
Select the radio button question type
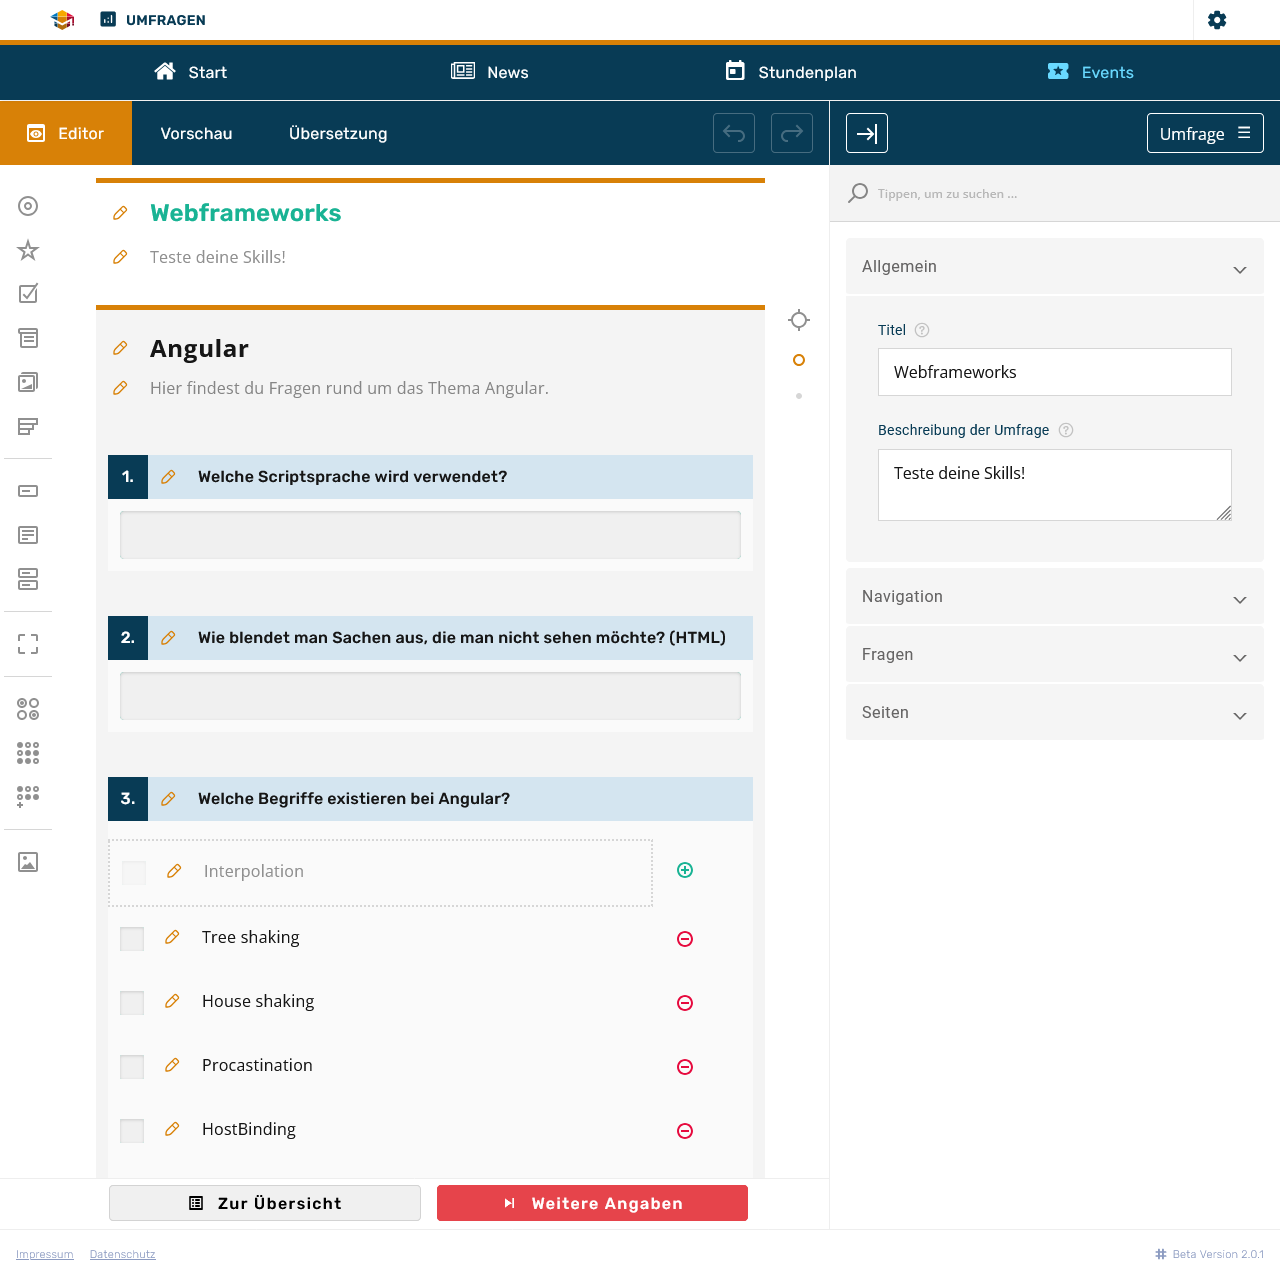(27, 206)
